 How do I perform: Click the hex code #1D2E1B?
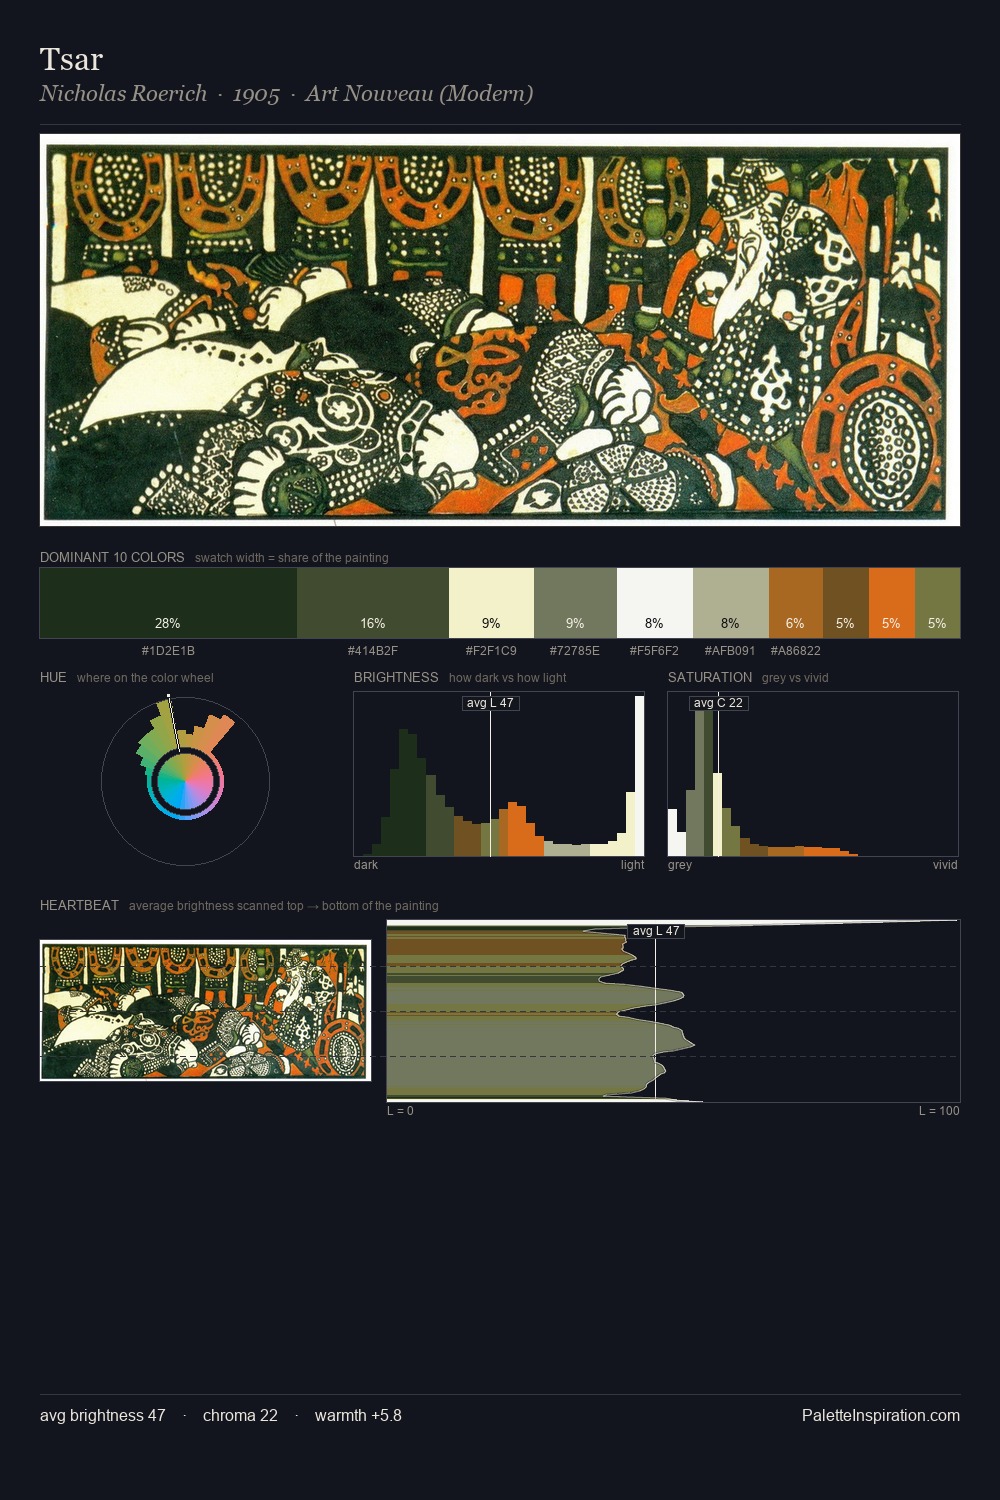[168, 651]
